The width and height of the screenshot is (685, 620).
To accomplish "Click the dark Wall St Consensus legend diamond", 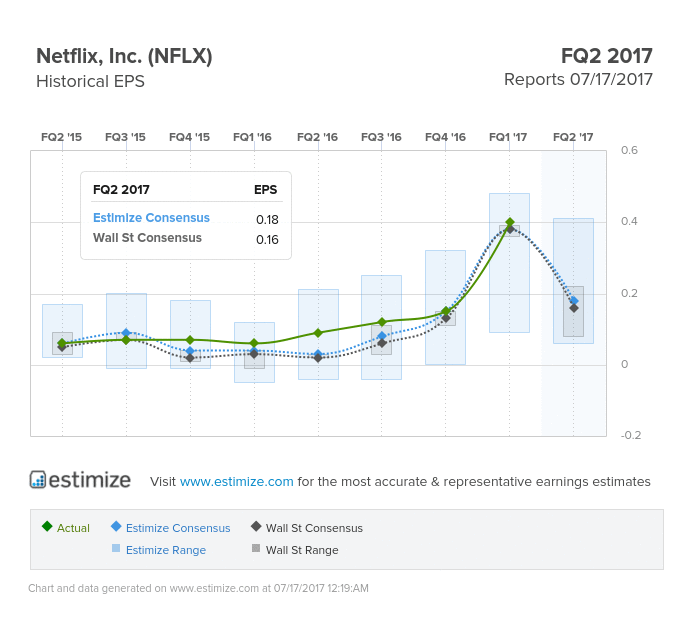I will pos(256,526).
